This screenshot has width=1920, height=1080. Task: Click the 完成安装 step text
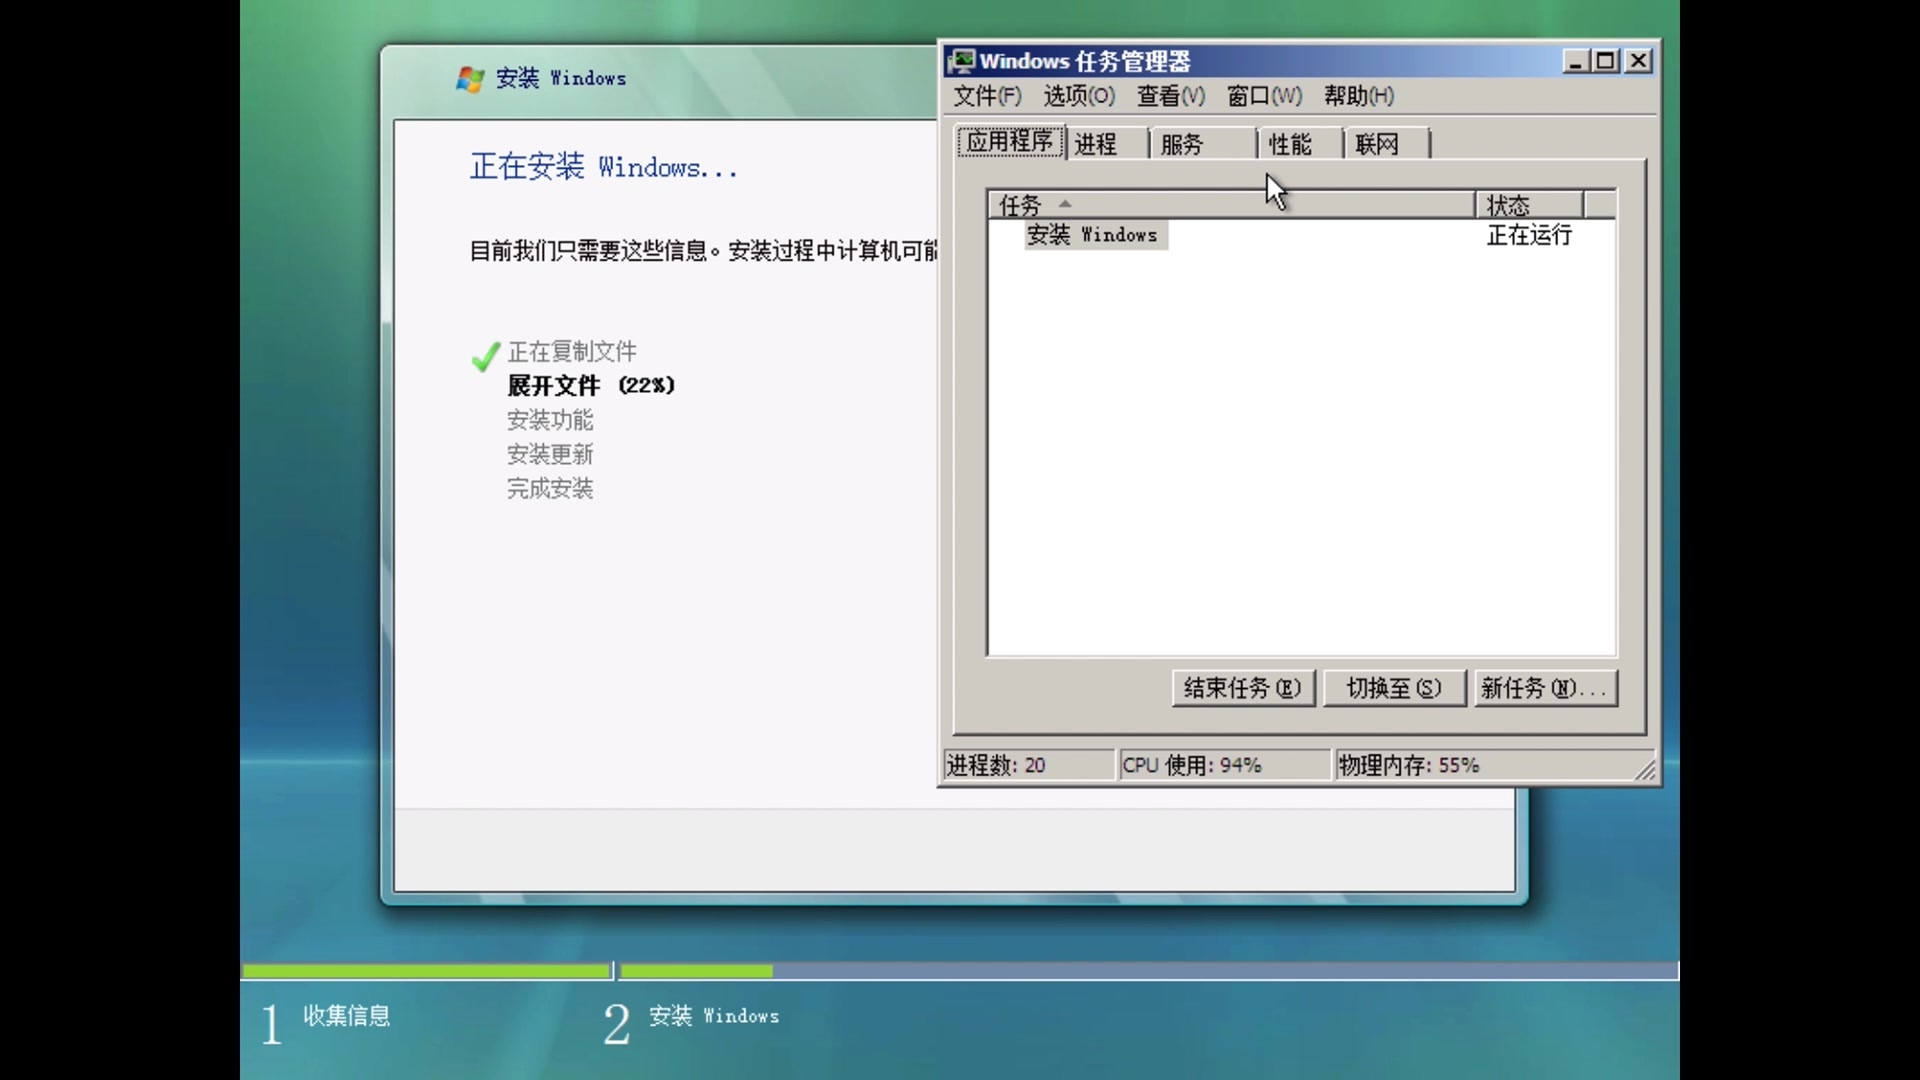pyautogui.click(x=550, y=488)
